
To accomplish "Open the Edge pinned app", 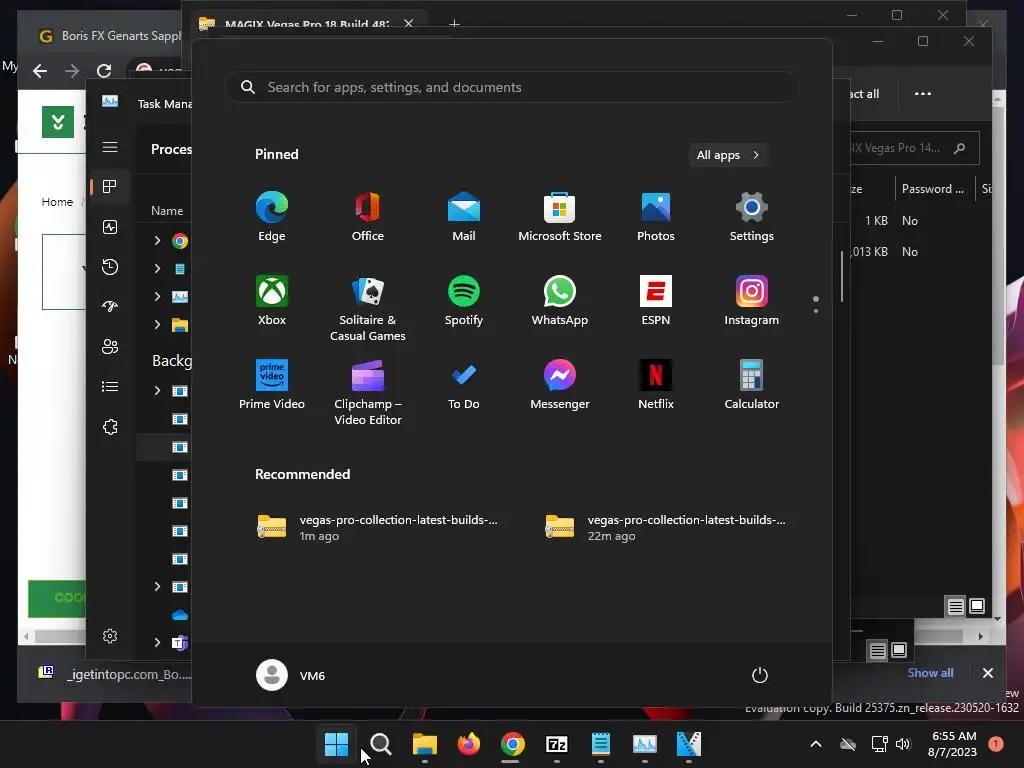I will pyautogui.click(x=272, y=216).
